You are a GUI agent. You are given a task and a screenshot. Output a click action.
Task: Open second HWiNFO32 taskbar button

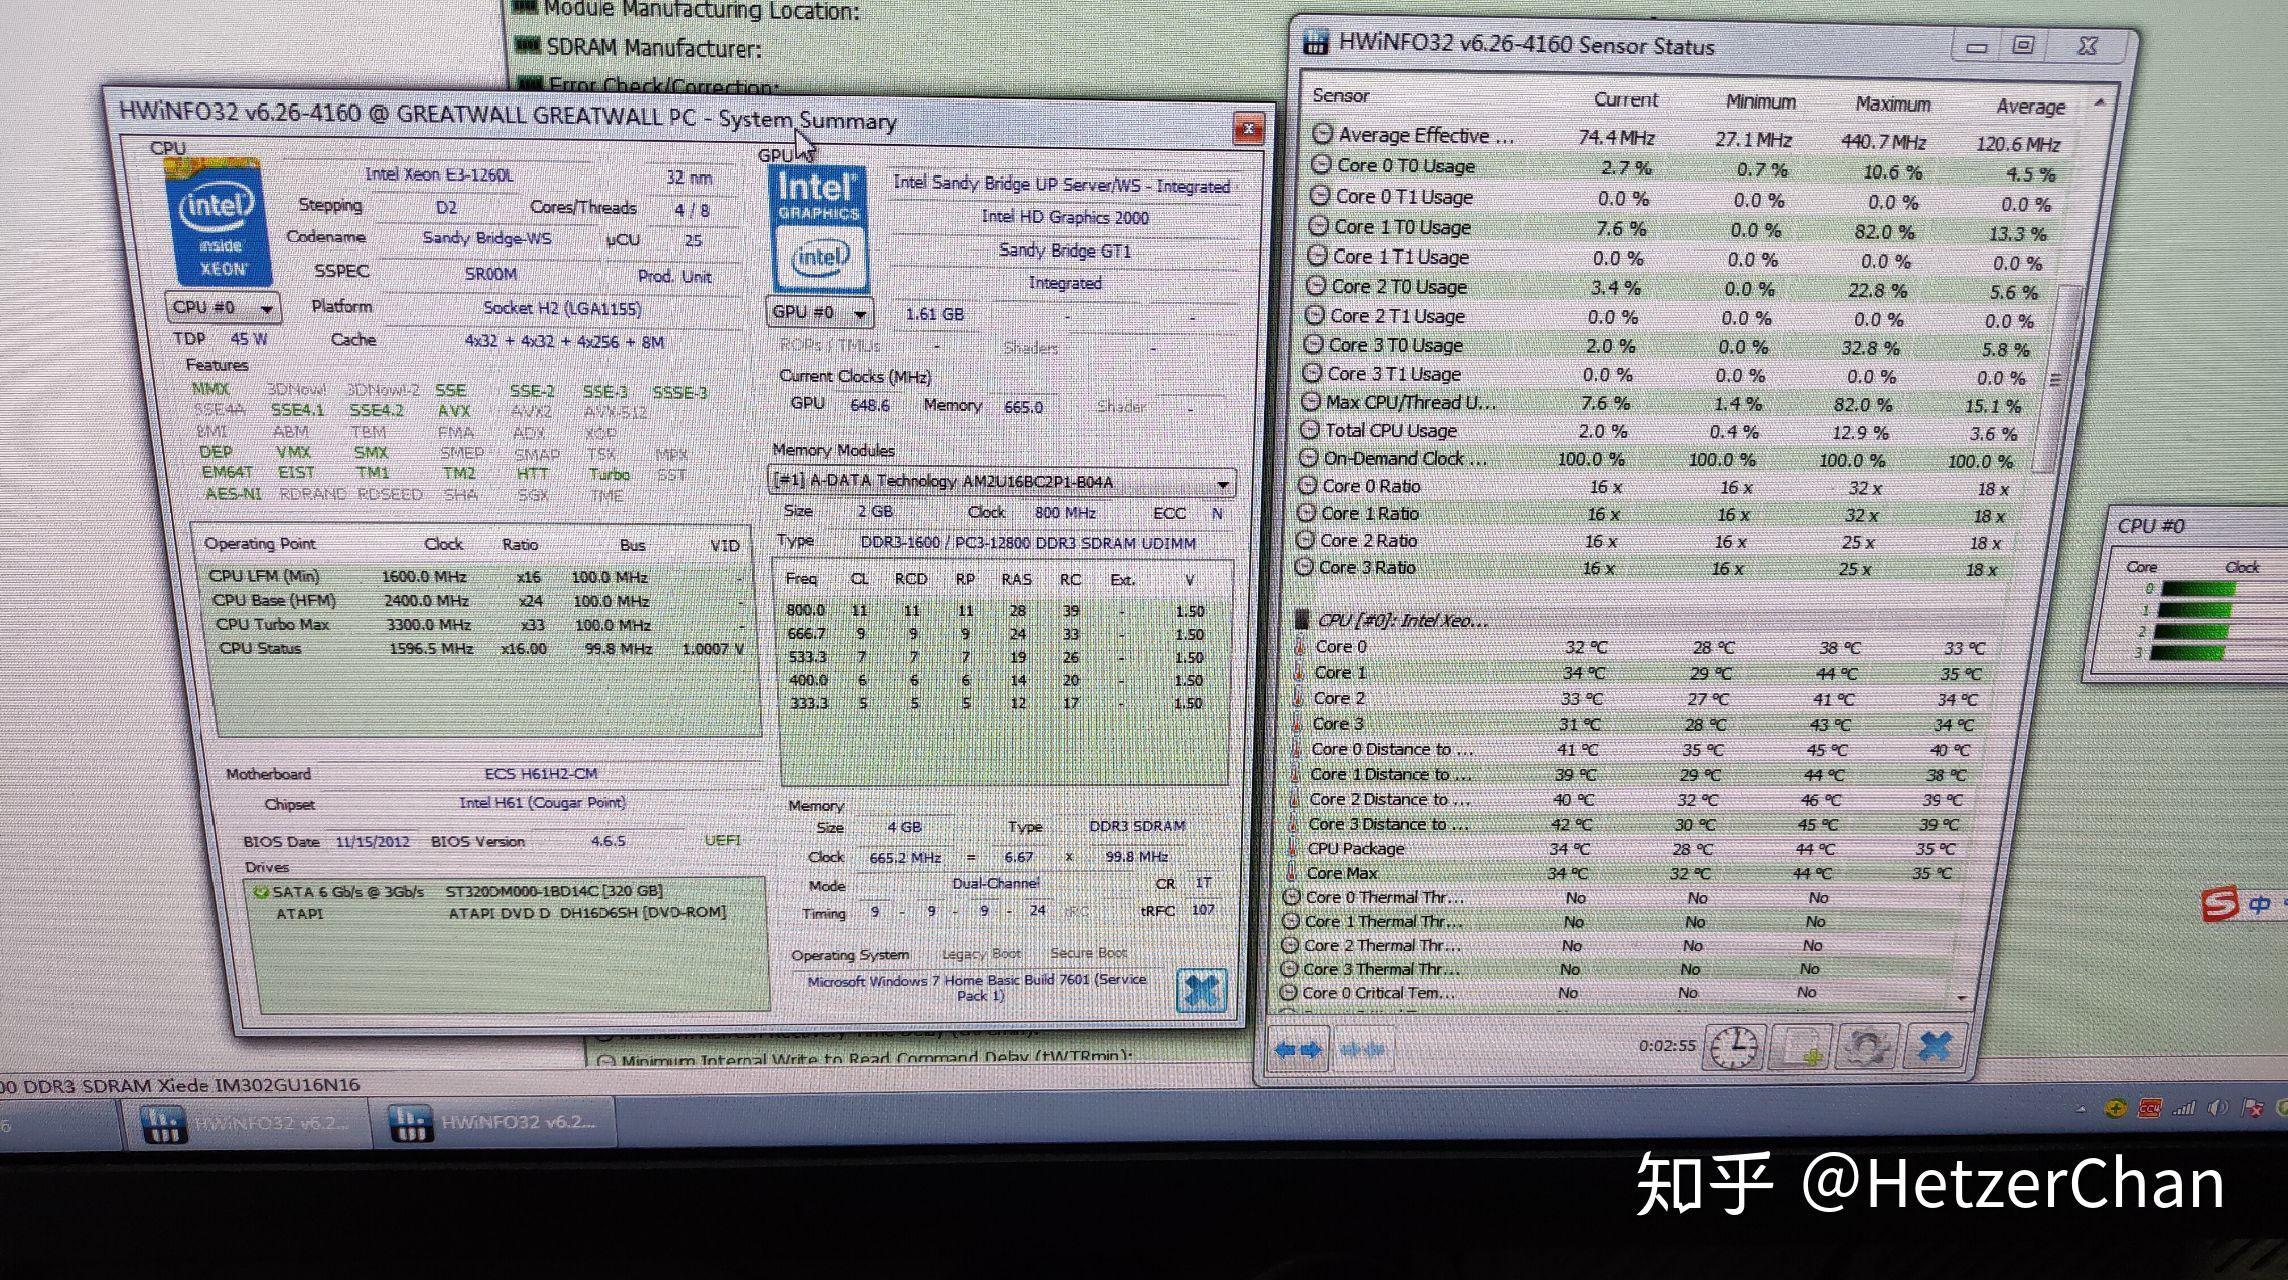(493, 1123)
